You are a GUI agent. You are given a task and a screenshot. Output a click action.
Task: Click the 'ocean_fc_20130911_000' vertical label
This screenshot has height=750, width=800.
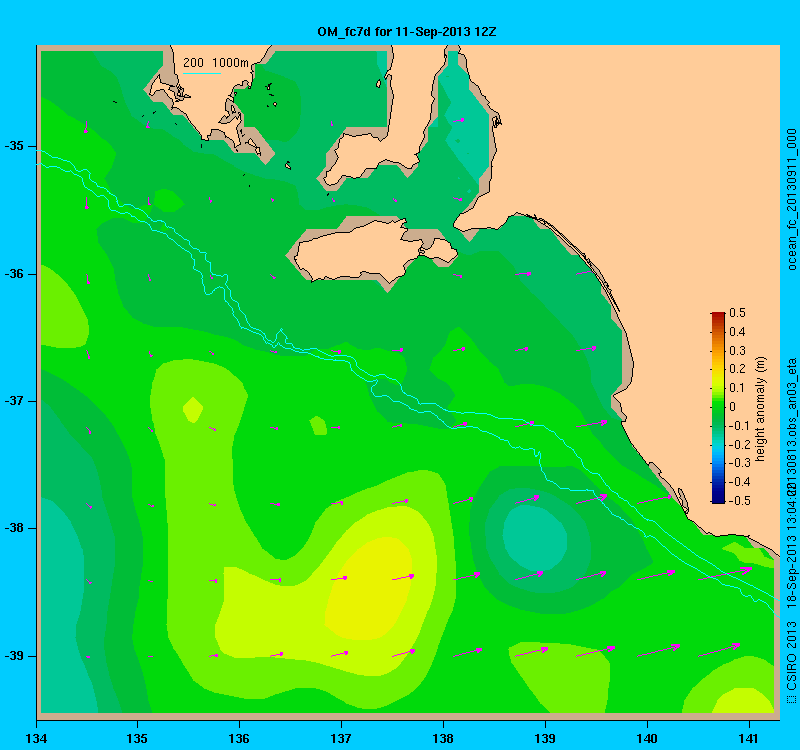[x=791, y=199]
